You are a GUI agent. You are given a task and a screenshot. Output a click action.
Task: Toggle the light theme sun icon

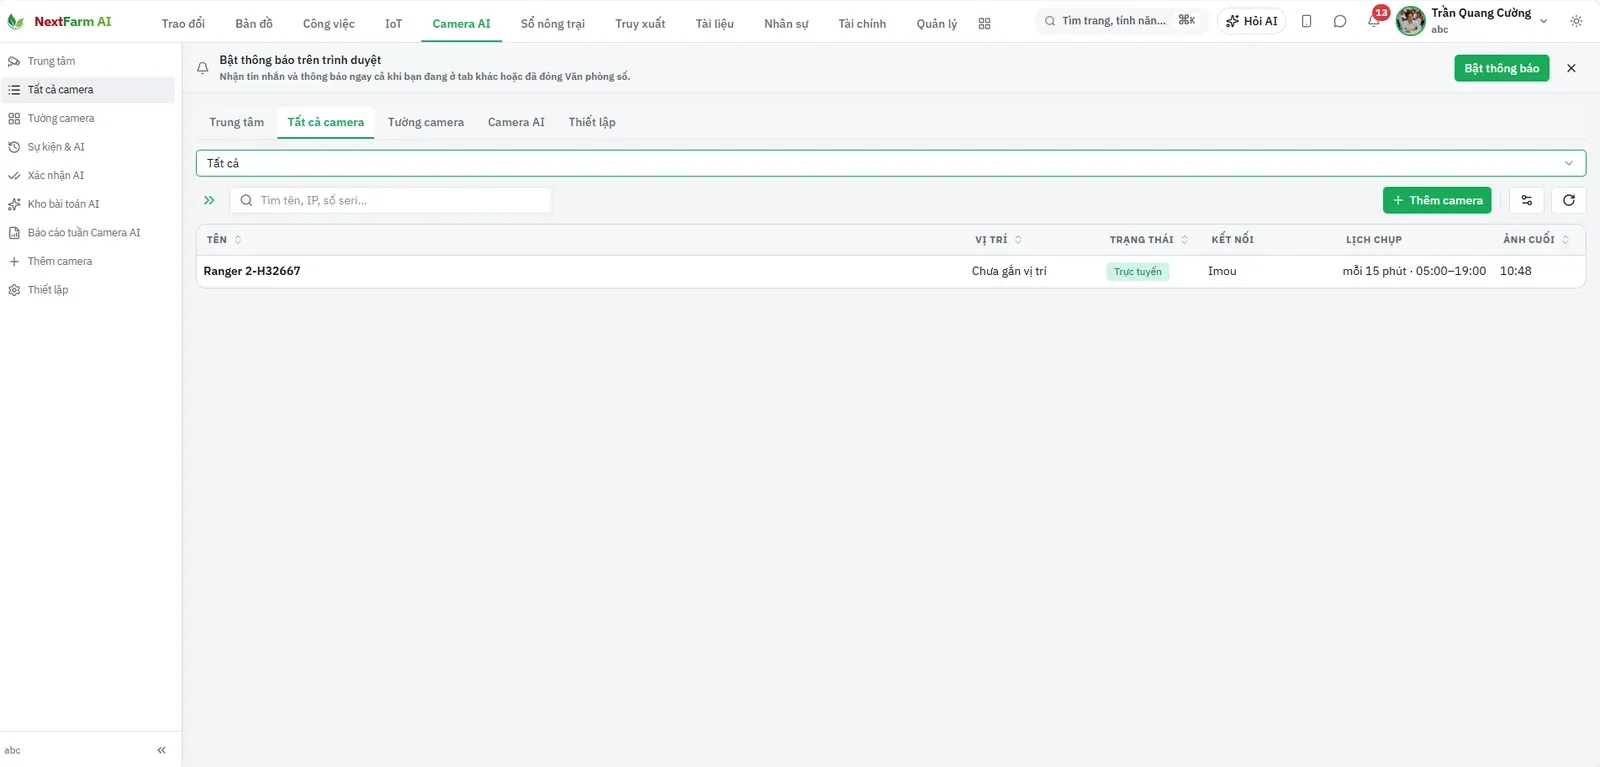click(x=1576, y=21)
